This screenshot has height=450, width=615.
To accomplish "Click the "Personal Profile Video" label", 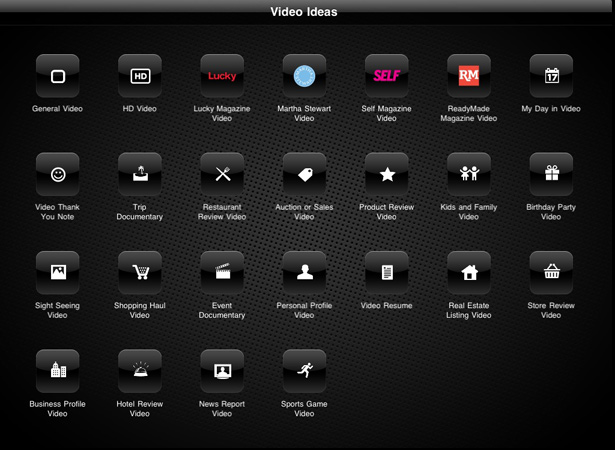I will pos(304,310).
